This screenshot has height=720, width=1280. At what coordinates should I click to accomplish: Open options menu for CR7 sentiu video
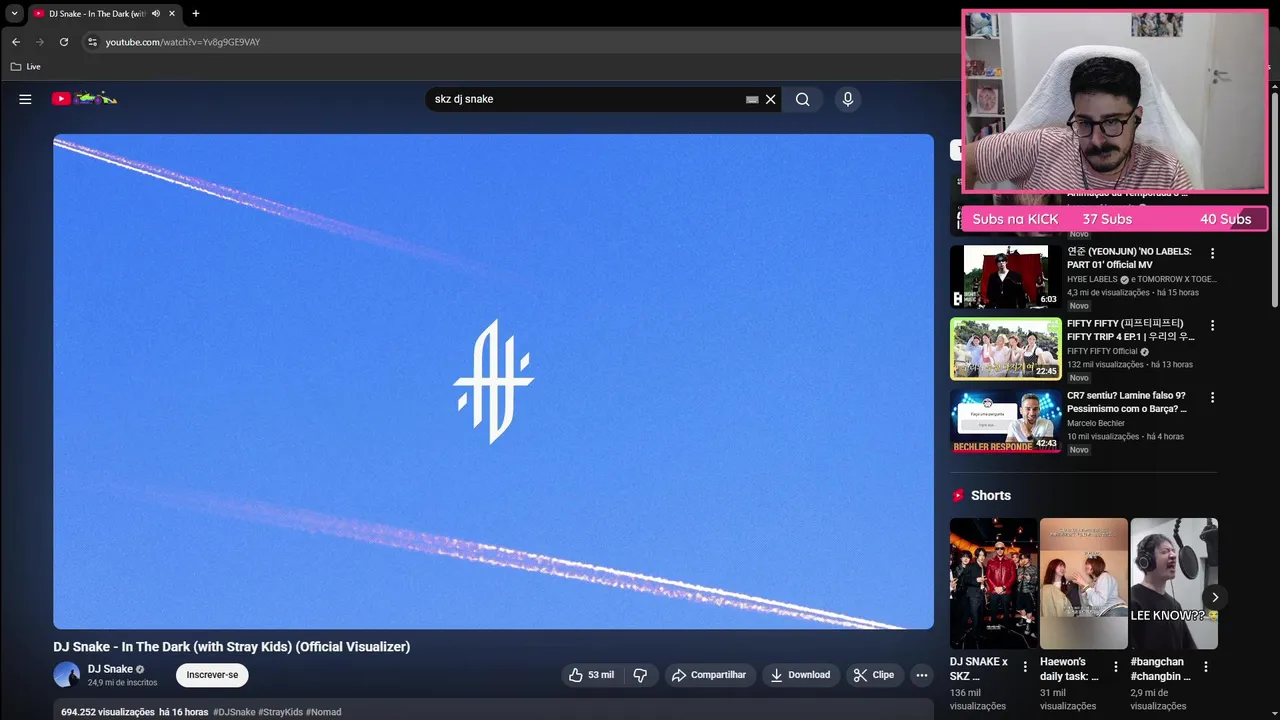[x=1212, y=398]
